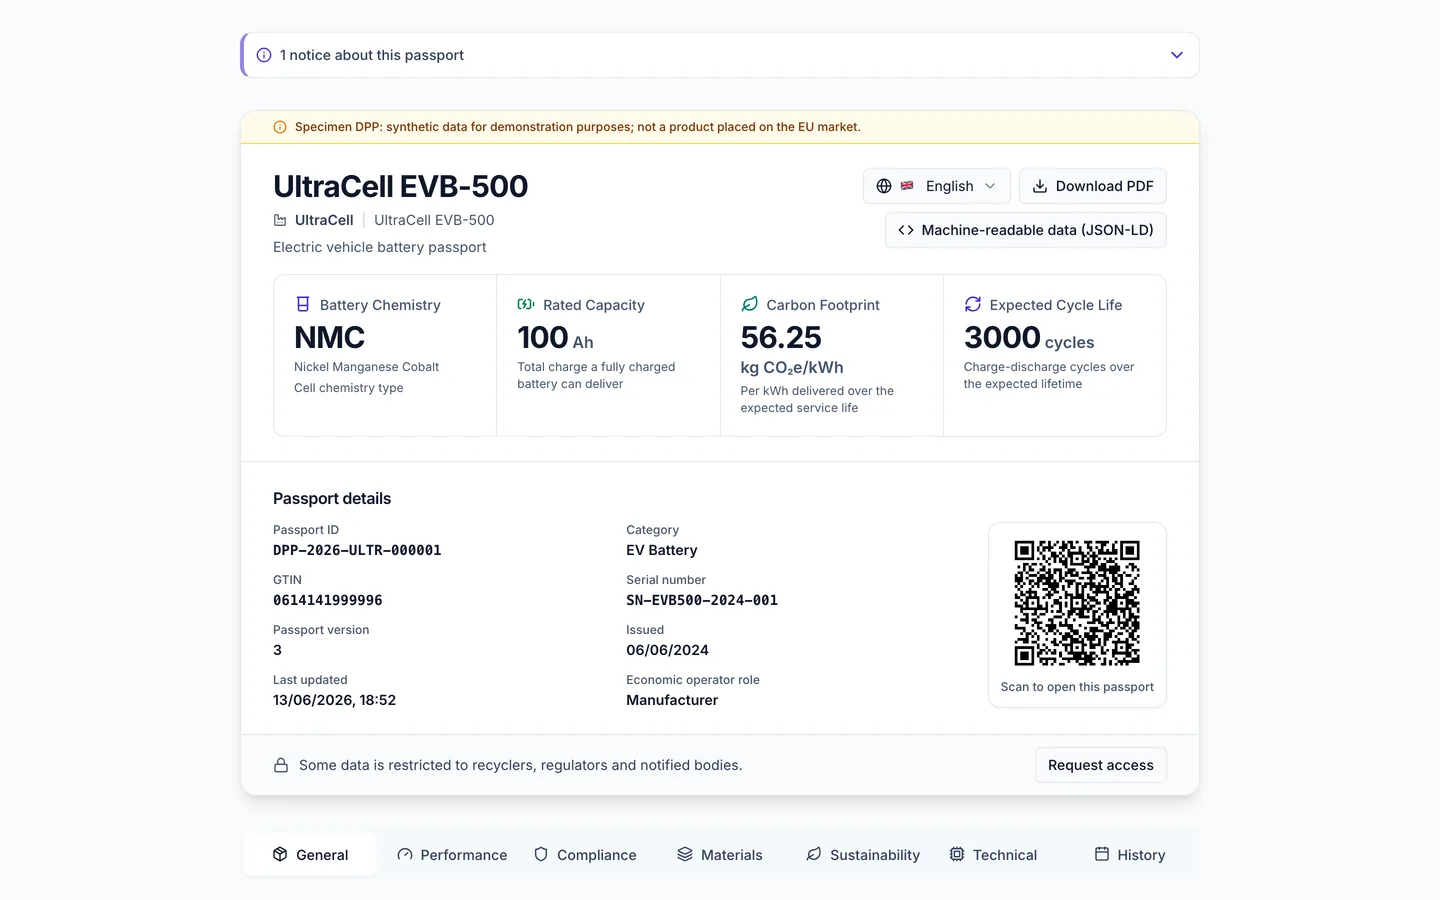1440x900 pixels.
Task: Click the Carbon Footprint leaf icon
Action: [749, 304]
